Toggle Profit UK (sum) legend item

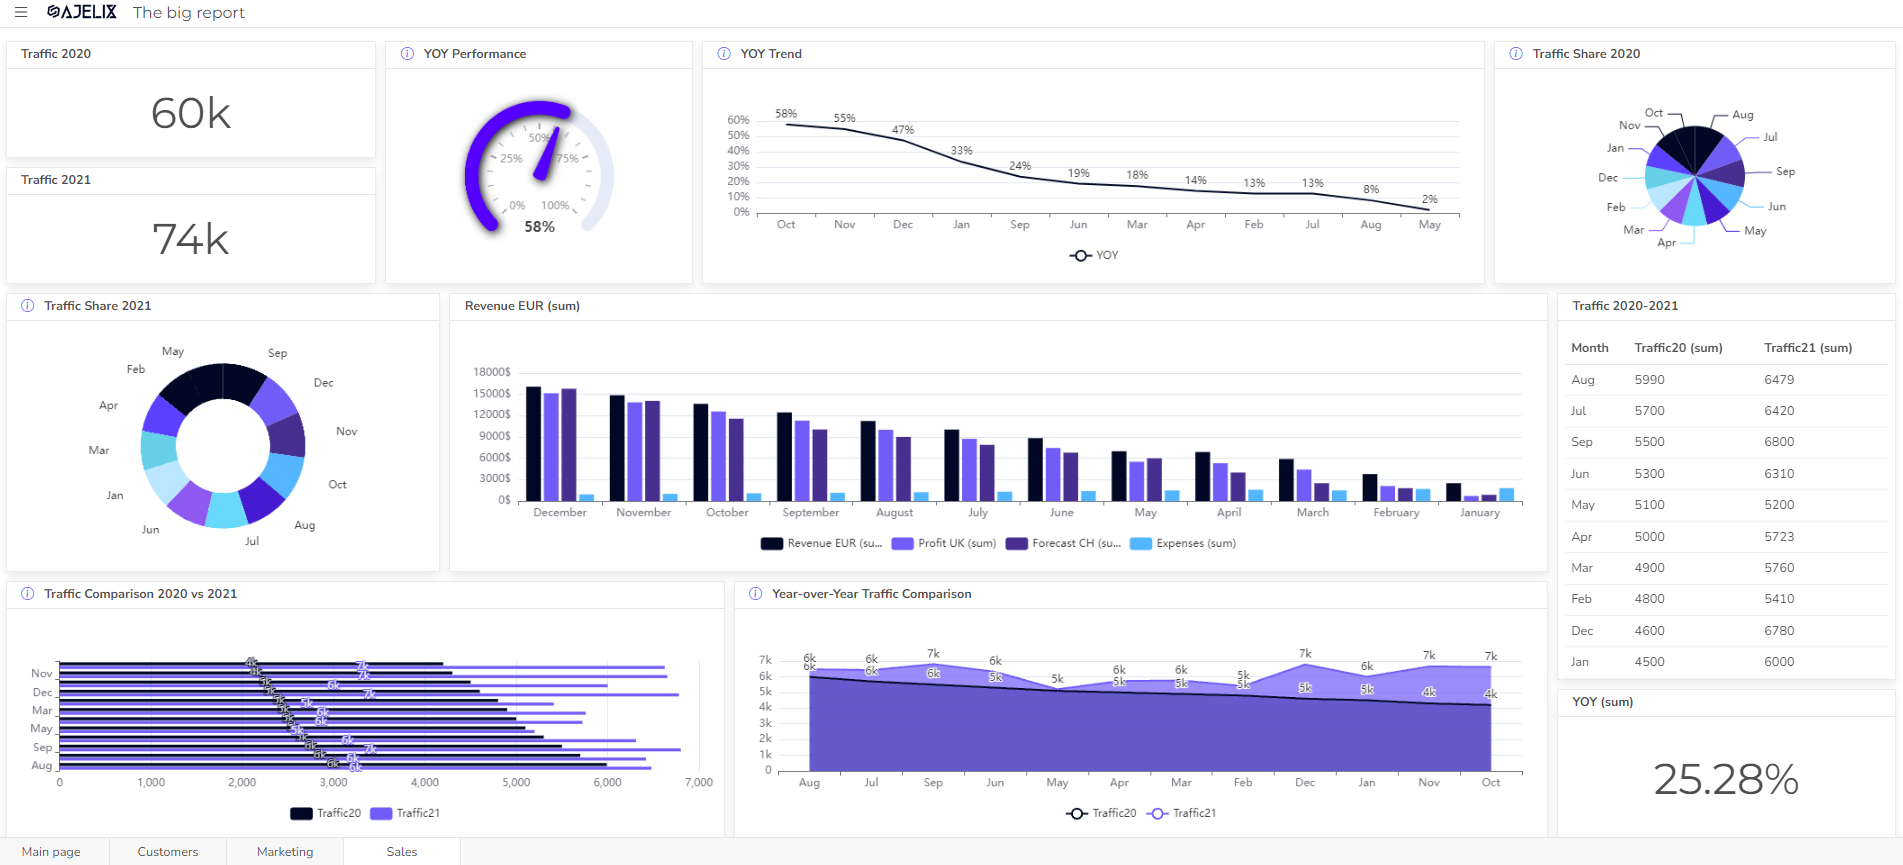coord(944,544)
